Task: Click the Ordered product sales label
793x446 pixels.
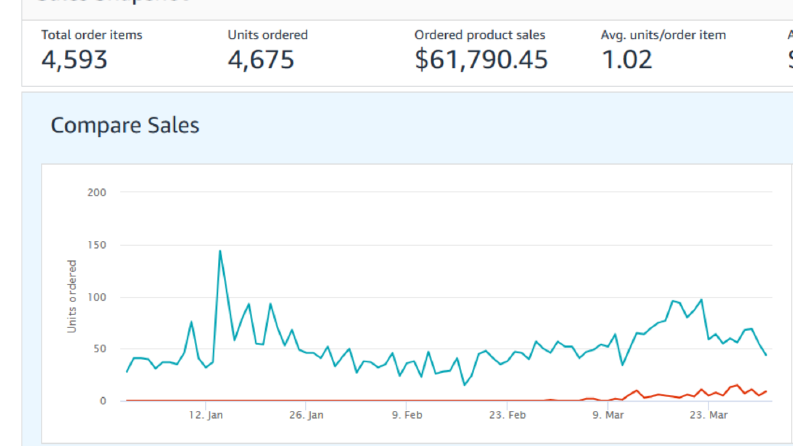Action: coord(479,35)
